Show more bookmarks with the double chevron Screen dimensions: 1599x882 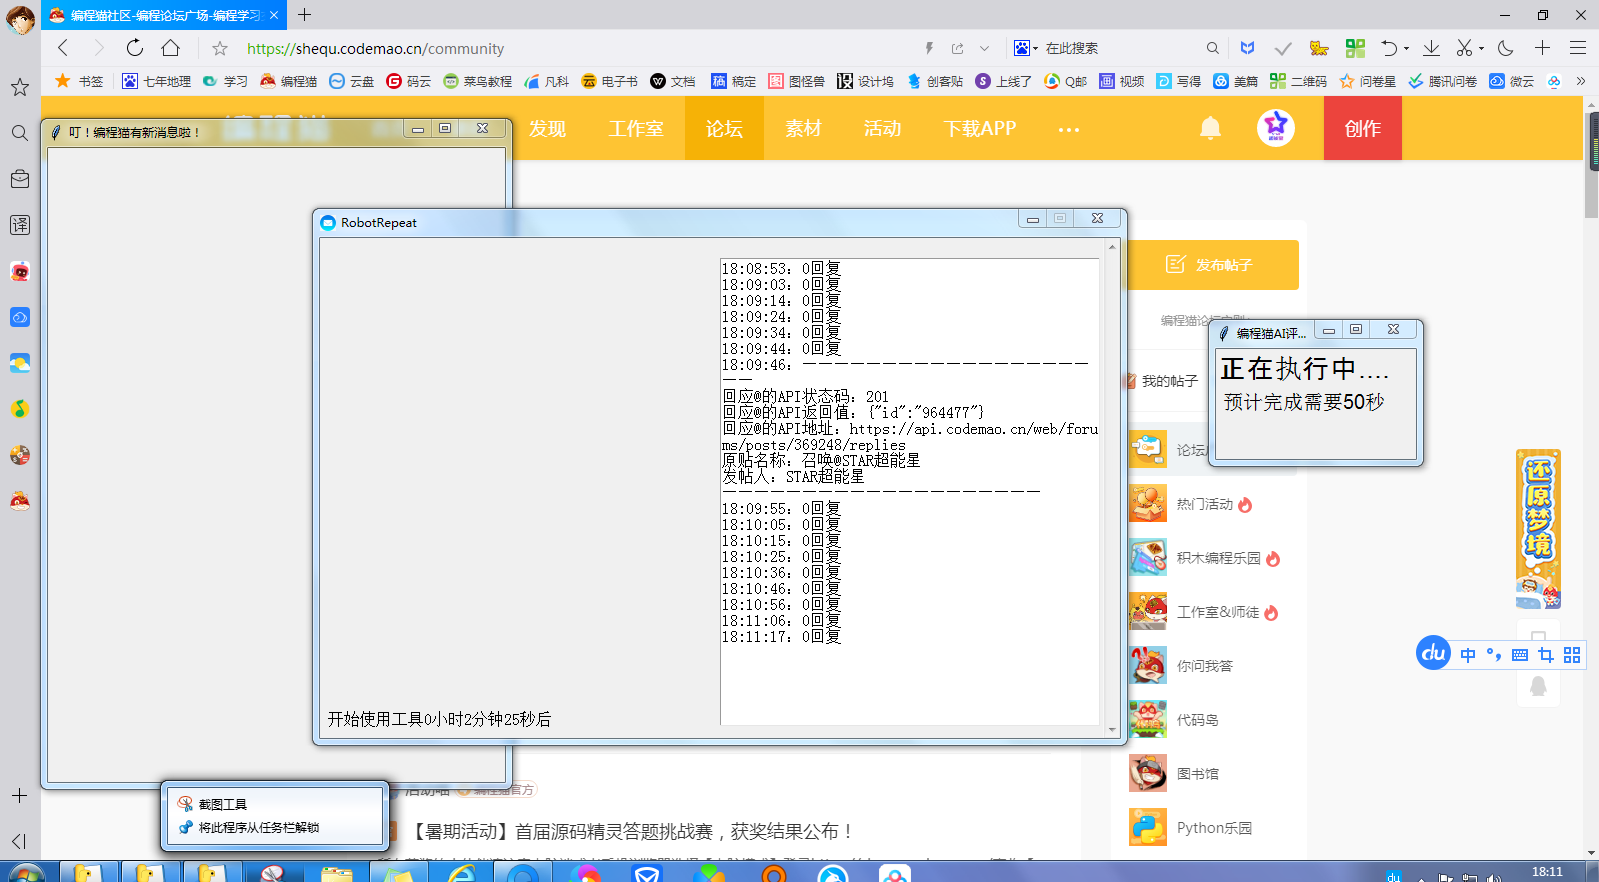tap(1581, 81)
